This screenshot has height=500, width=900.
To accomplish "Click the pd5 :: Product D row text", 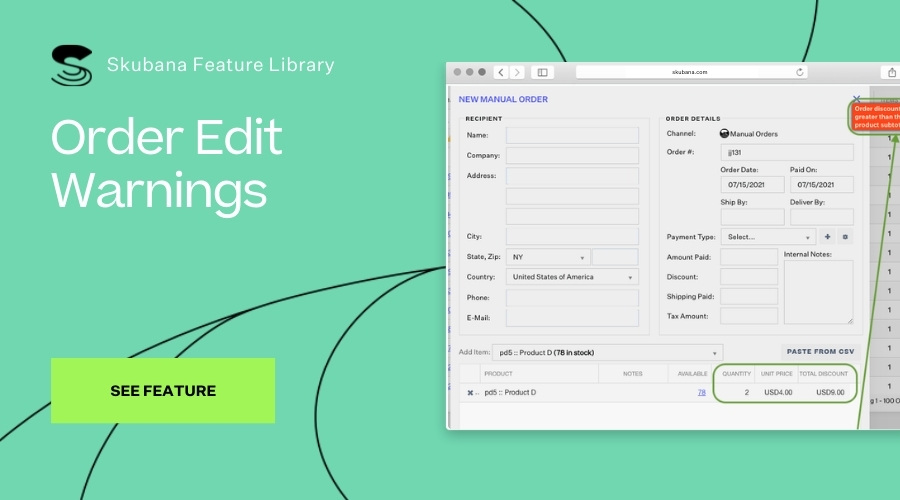I will click(510, 393).
